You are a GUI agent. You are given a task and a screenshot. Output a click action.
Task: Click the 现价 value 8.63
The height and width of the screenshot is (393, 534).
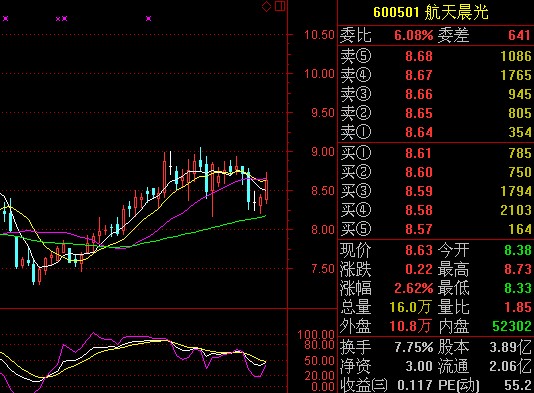[419, 250]
